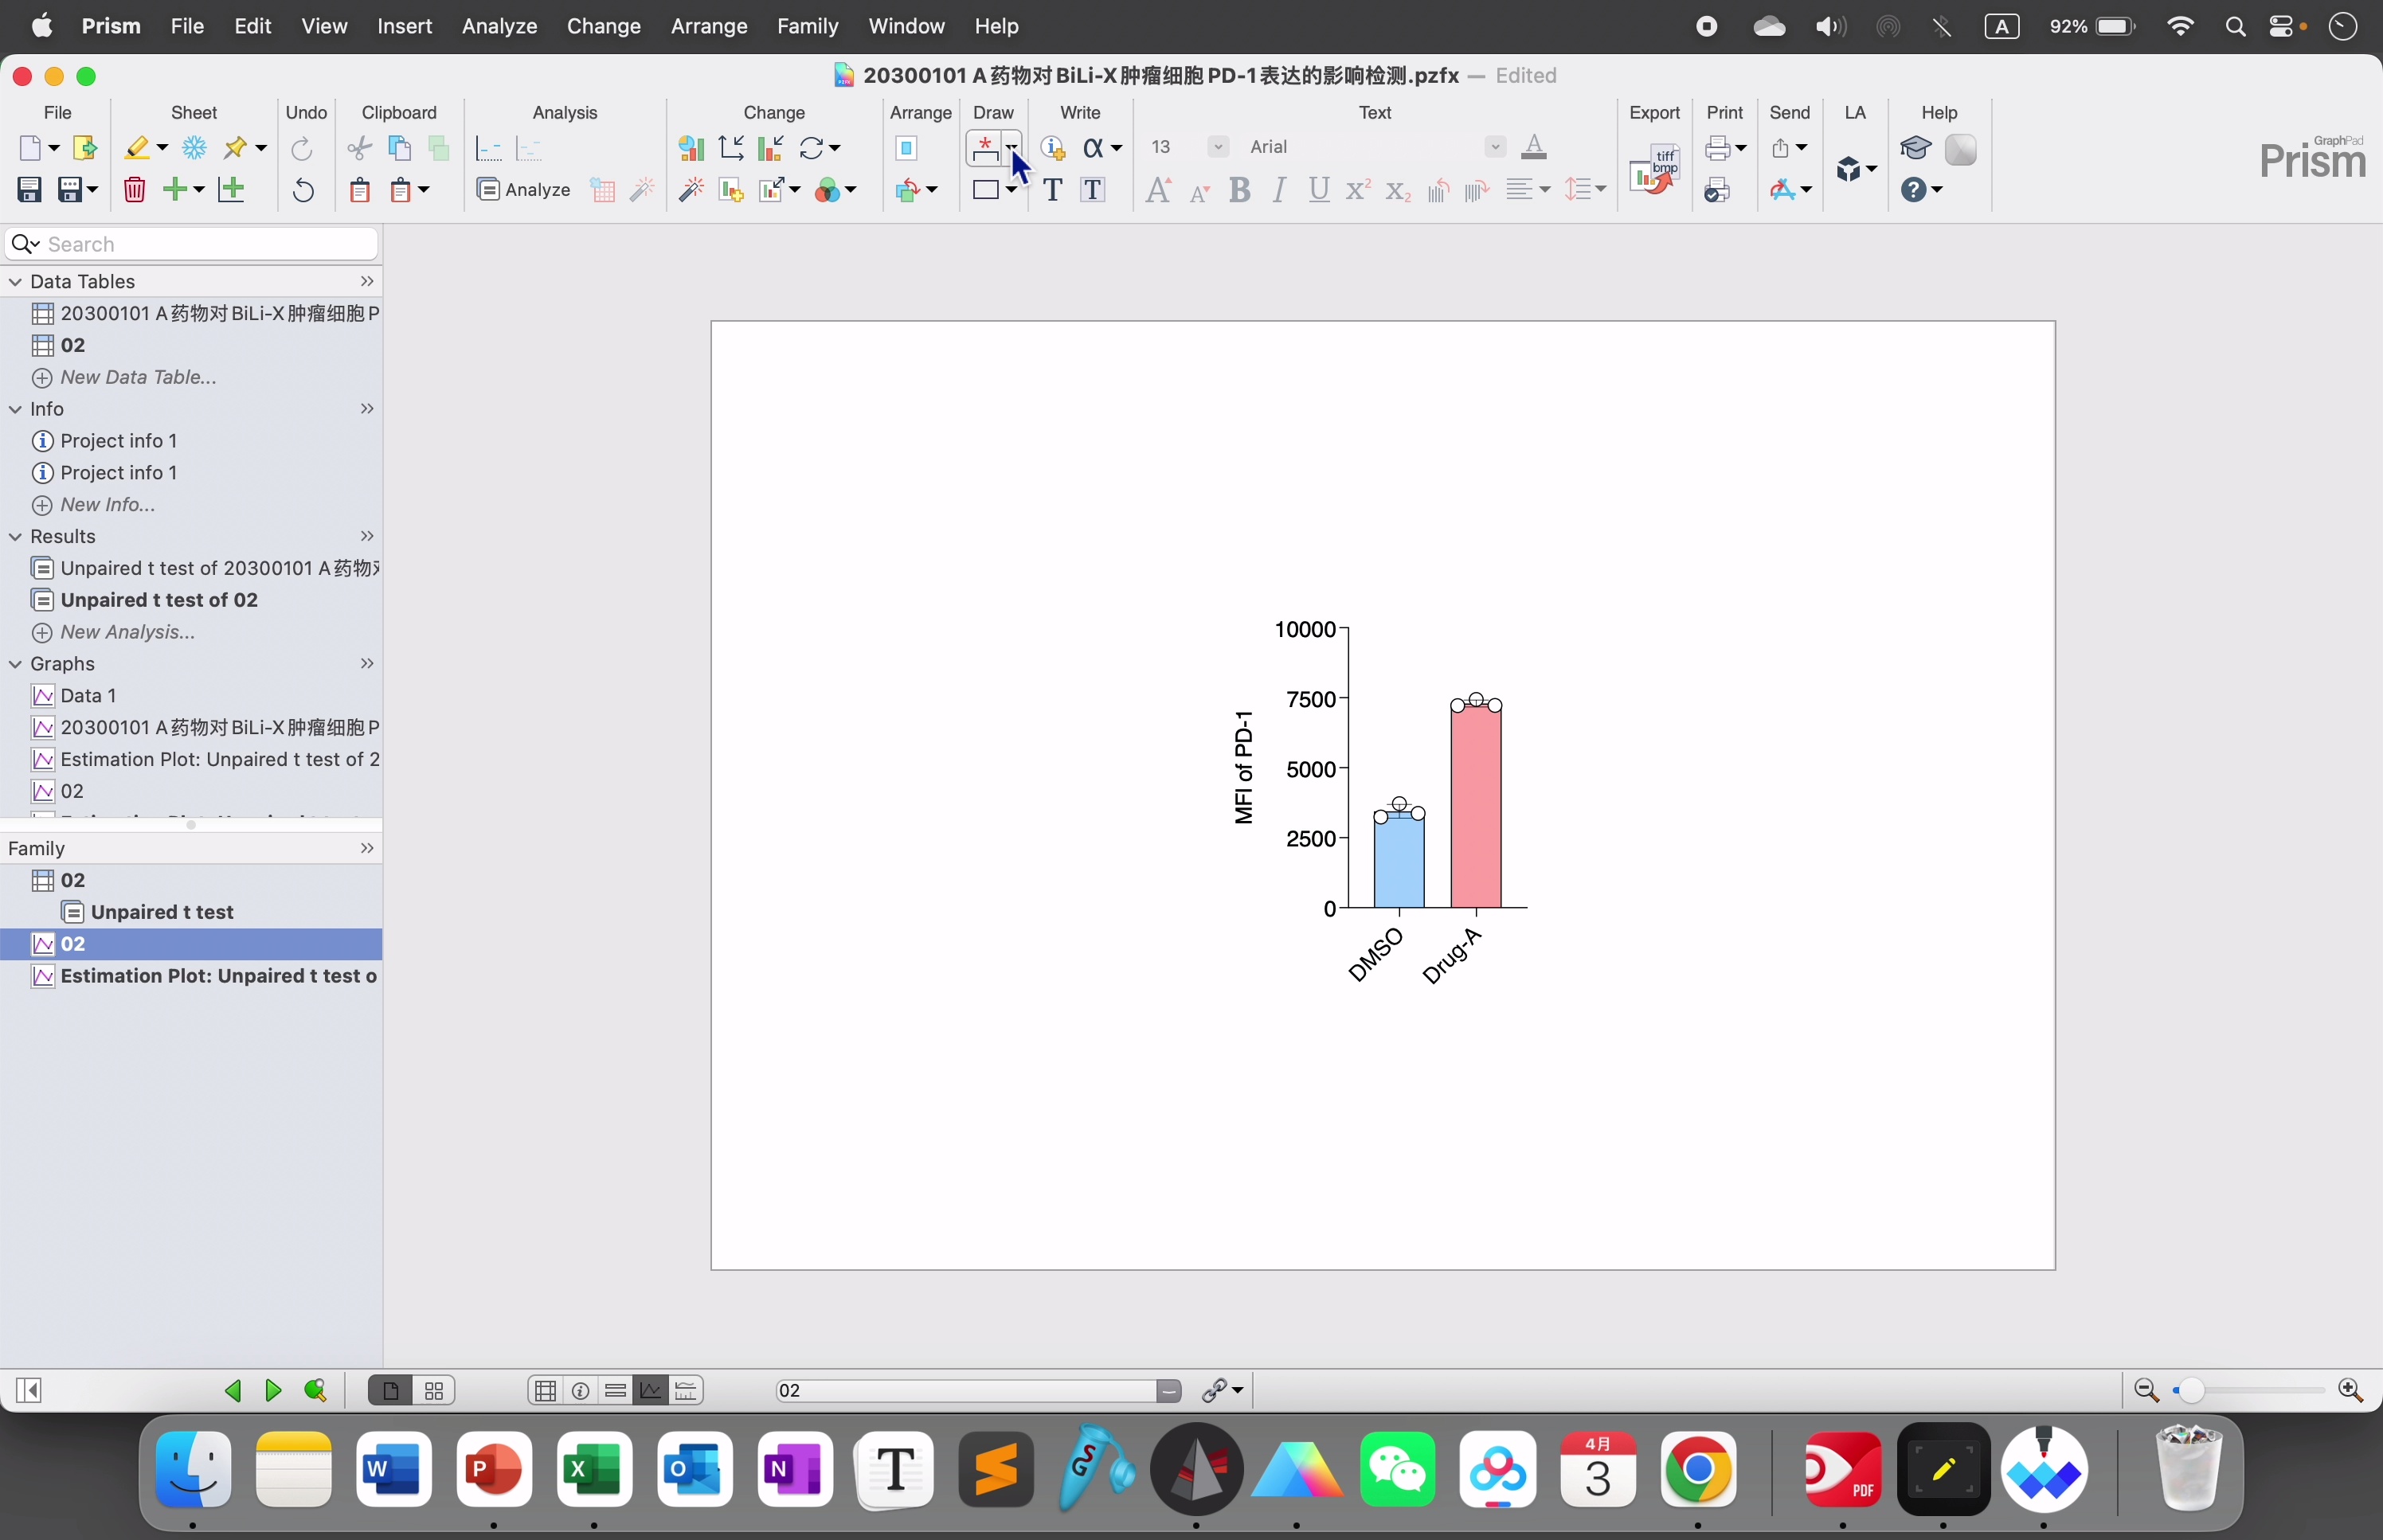Click the Analyze button
This screenshot has width=2383, height=1540.
click(x=524, y=190)
